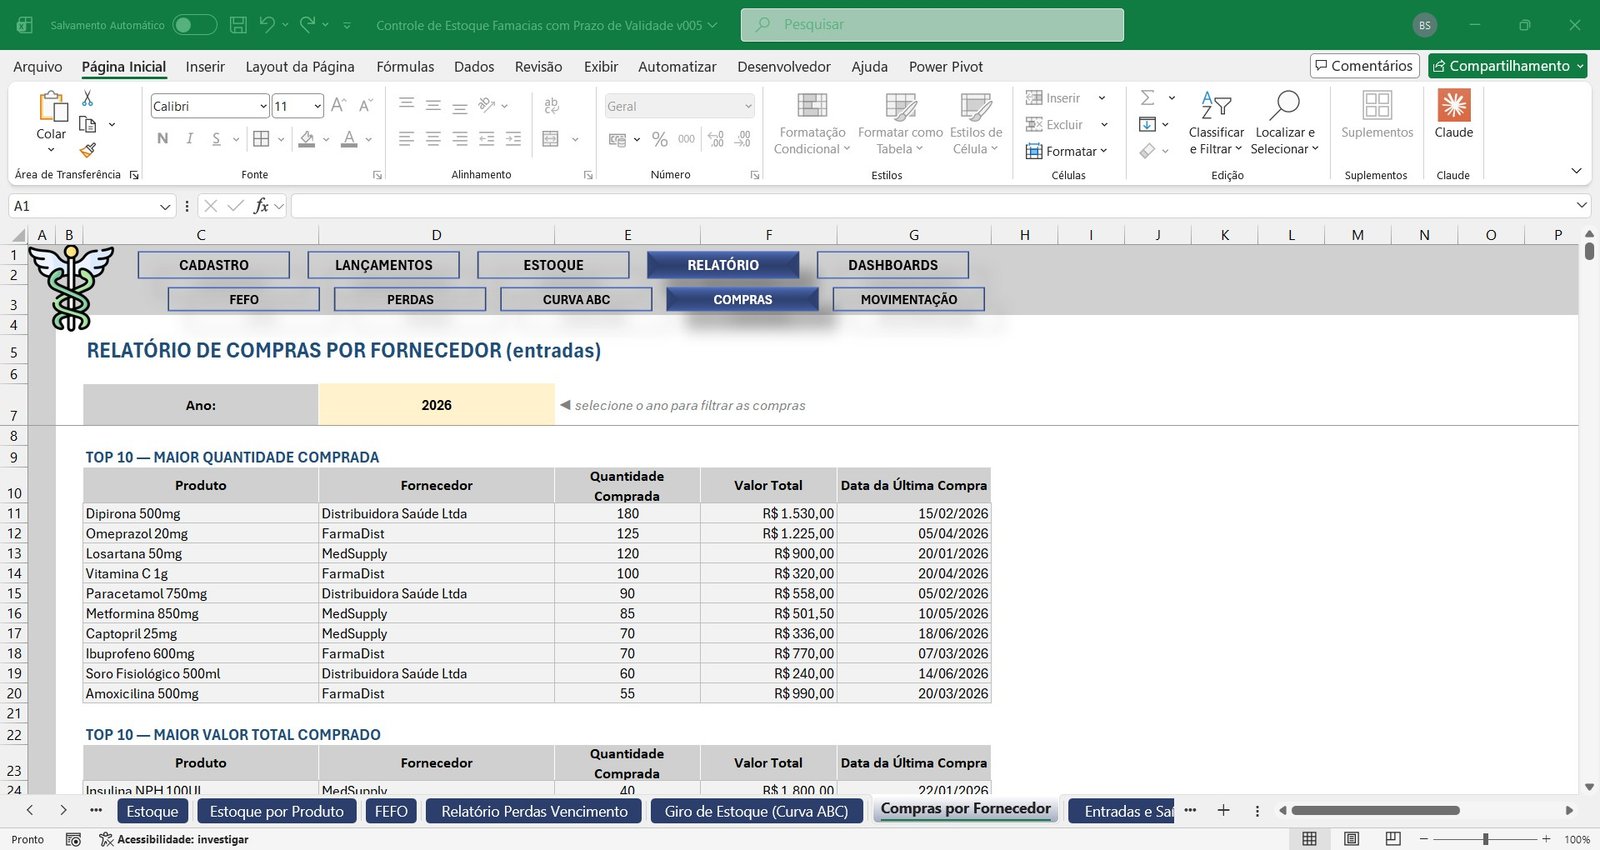Click the fill color bucket swatch
1600x850 pixels.
307,139
